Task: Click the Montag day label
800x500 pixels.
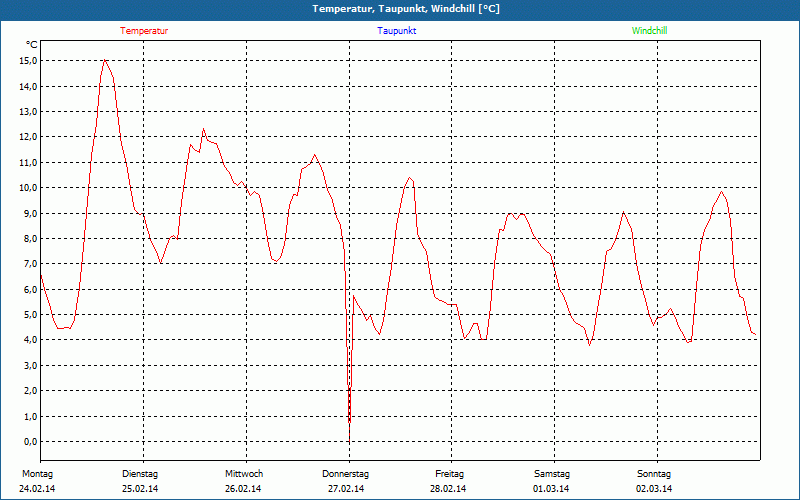Action: tap(37, 474)
